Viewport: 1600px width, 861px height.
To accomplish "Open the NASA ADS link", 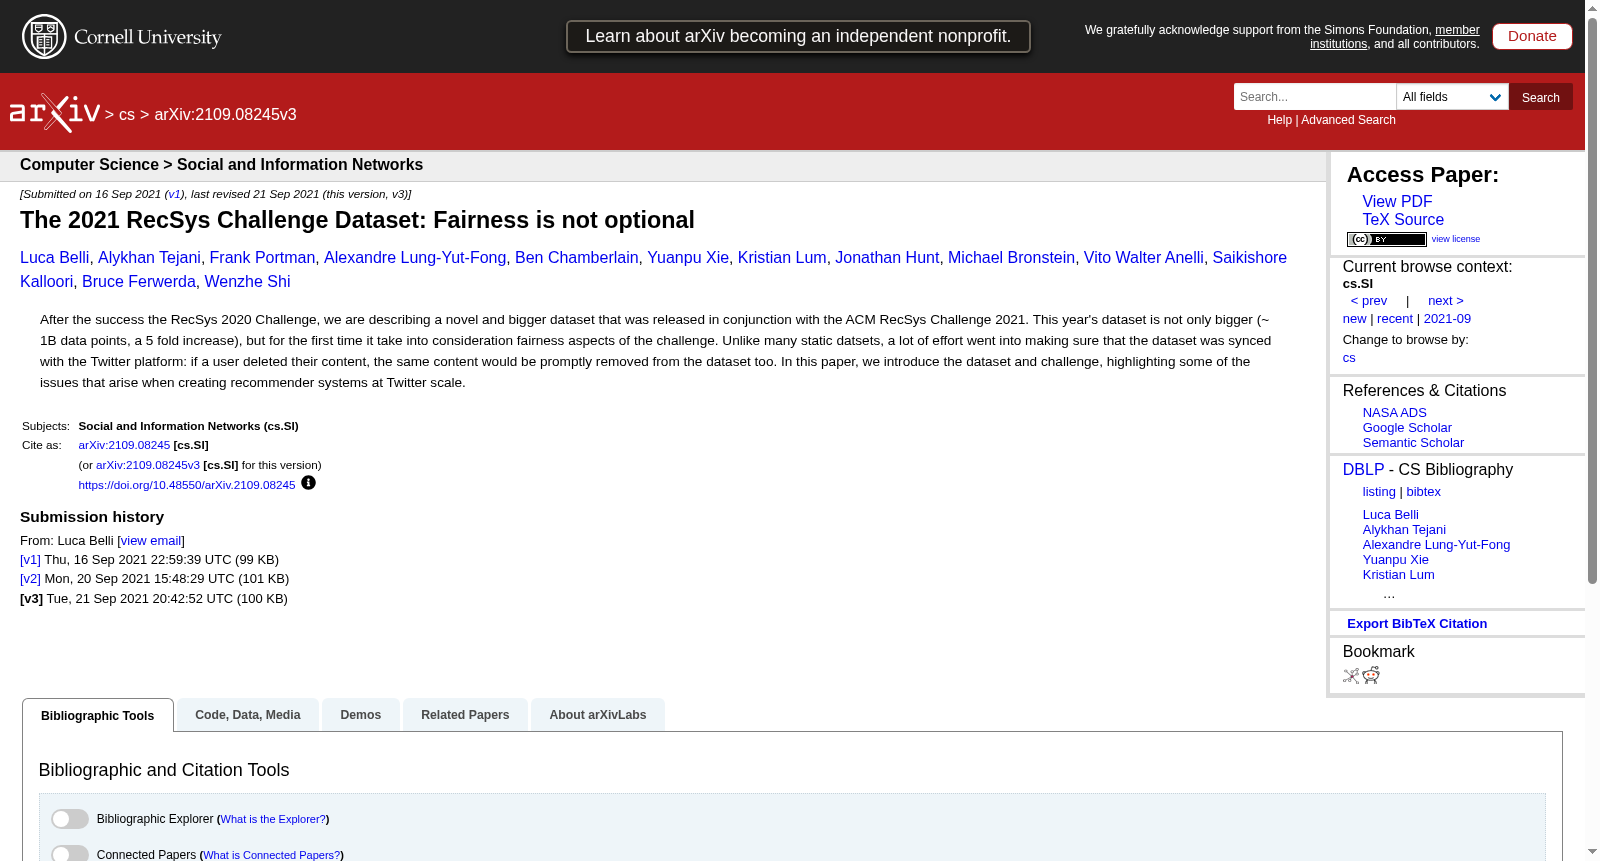I will pyautogui.click(x=1394, y=413).
